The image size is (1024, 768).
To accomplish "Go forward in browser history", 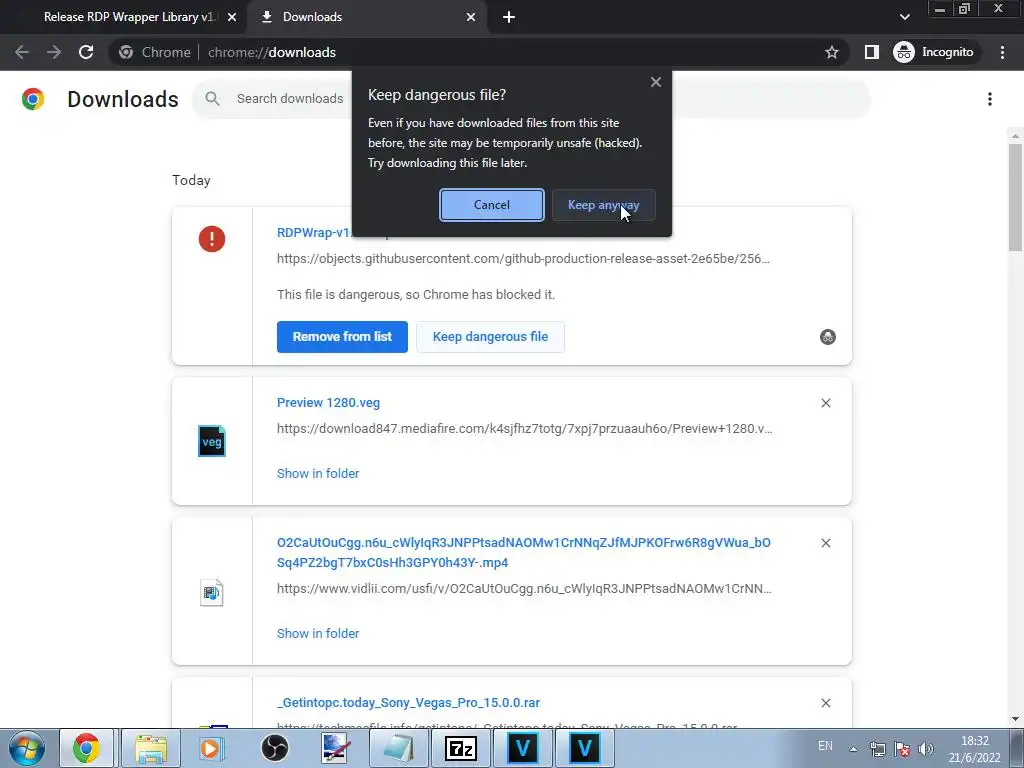I will (x=54, y=52).
